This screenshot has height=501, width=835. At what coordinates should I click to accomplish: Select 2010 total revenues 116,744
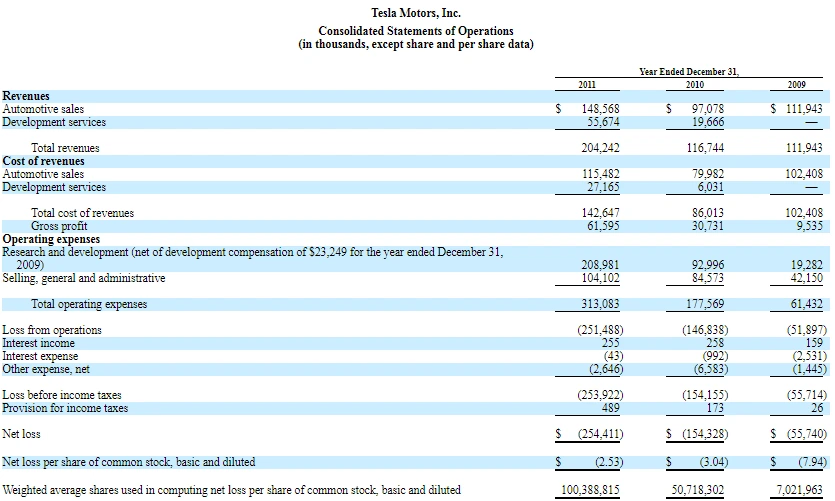[x=705, y=148]
